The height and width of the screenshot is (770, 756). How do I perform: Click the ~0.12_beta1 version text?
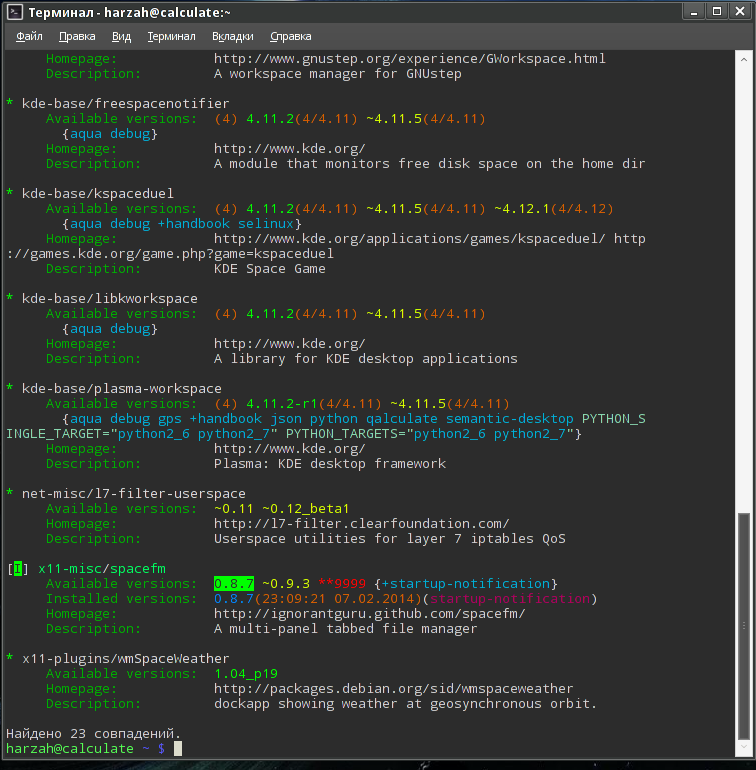pos(306,509)
